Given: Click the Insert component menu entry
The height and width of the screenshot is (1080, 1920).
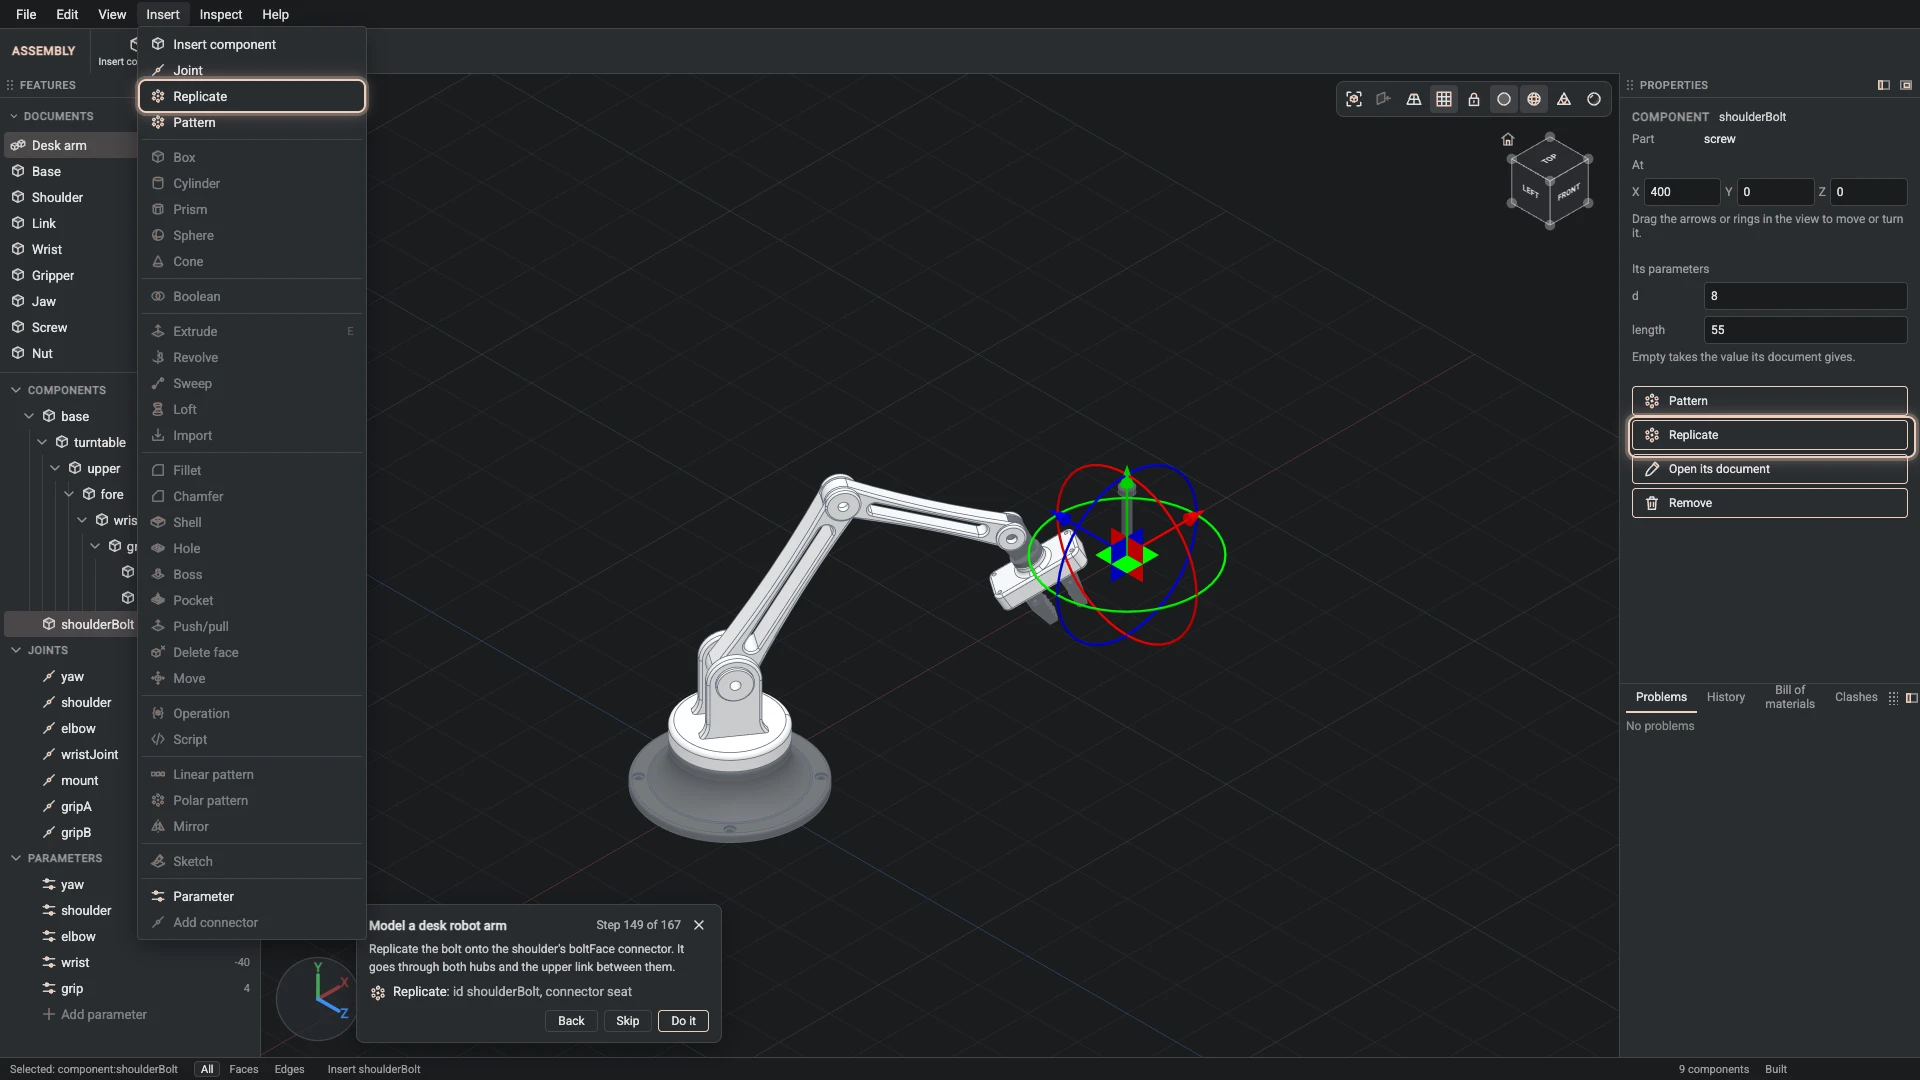Looking at the screenshot, I should click(x=252, y=44).
